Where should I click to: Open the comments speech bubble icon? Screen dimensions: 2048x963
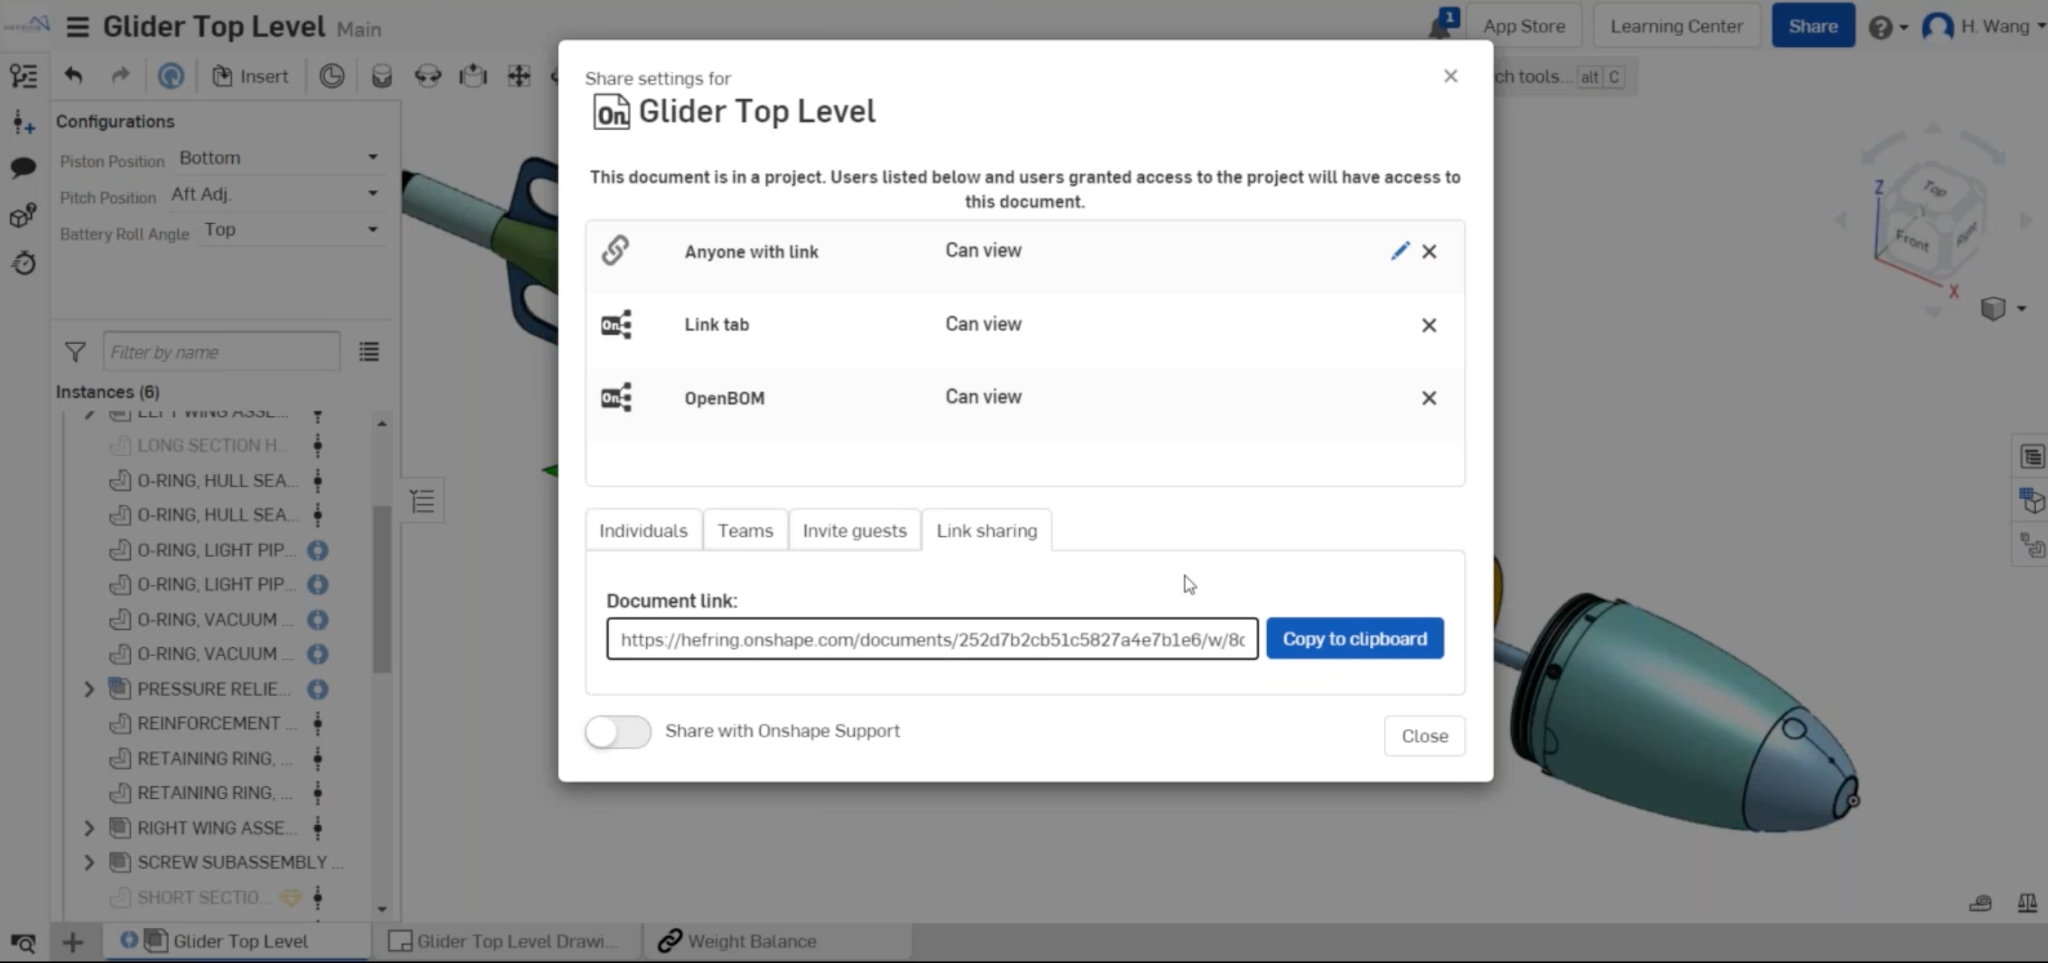23,168
